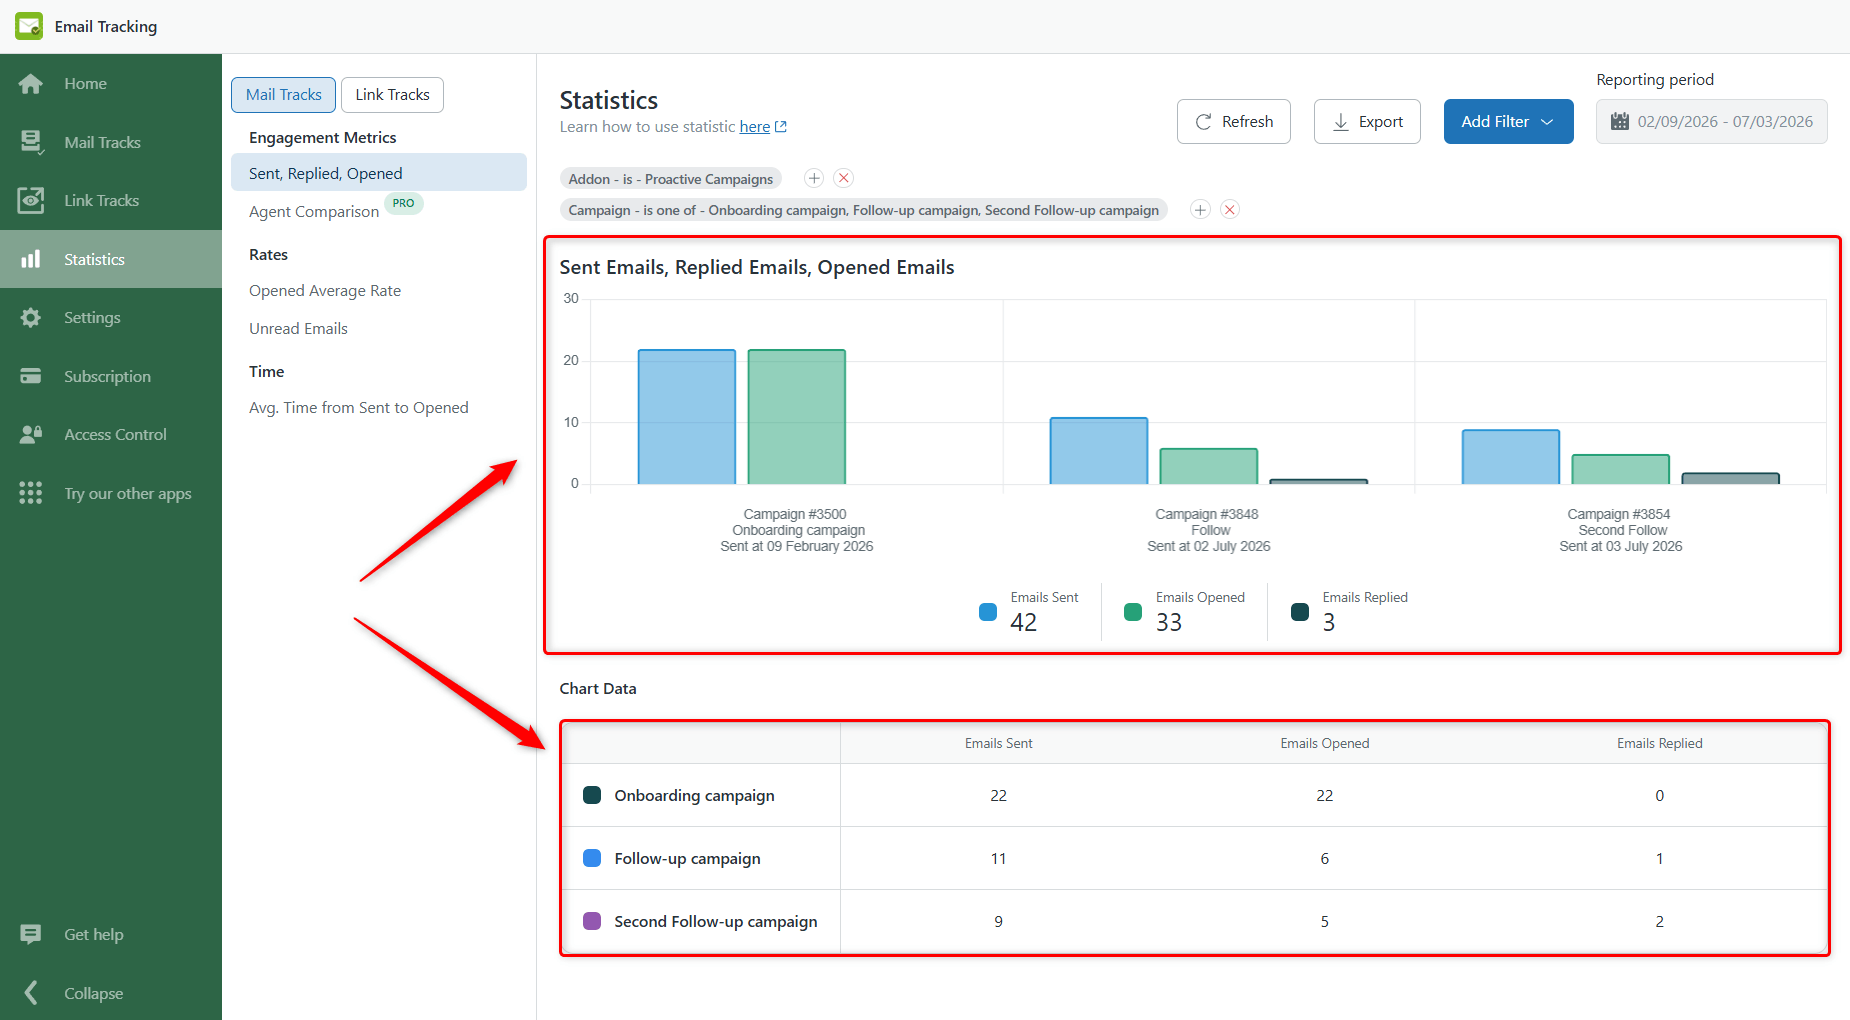1850x1020 pixels.
Task: Open the reporting period date range picker
Action: 1711,121
